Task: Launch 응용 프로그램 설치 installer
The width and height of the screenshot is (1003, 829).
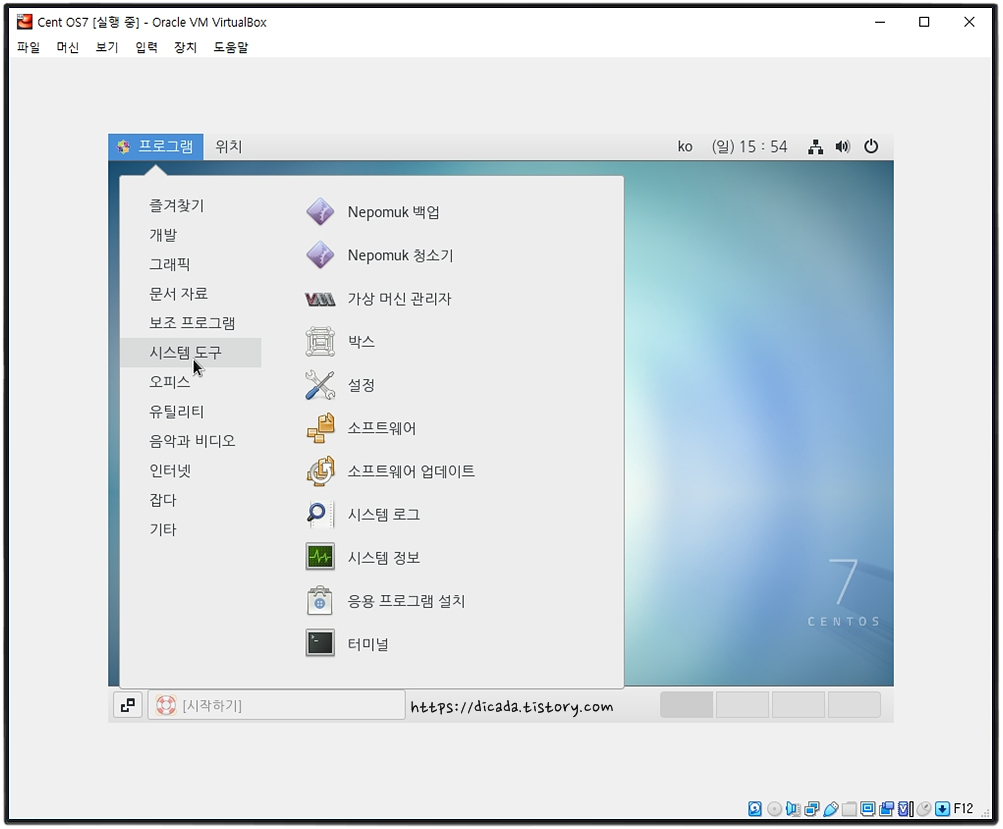Action: coord(384,601)
